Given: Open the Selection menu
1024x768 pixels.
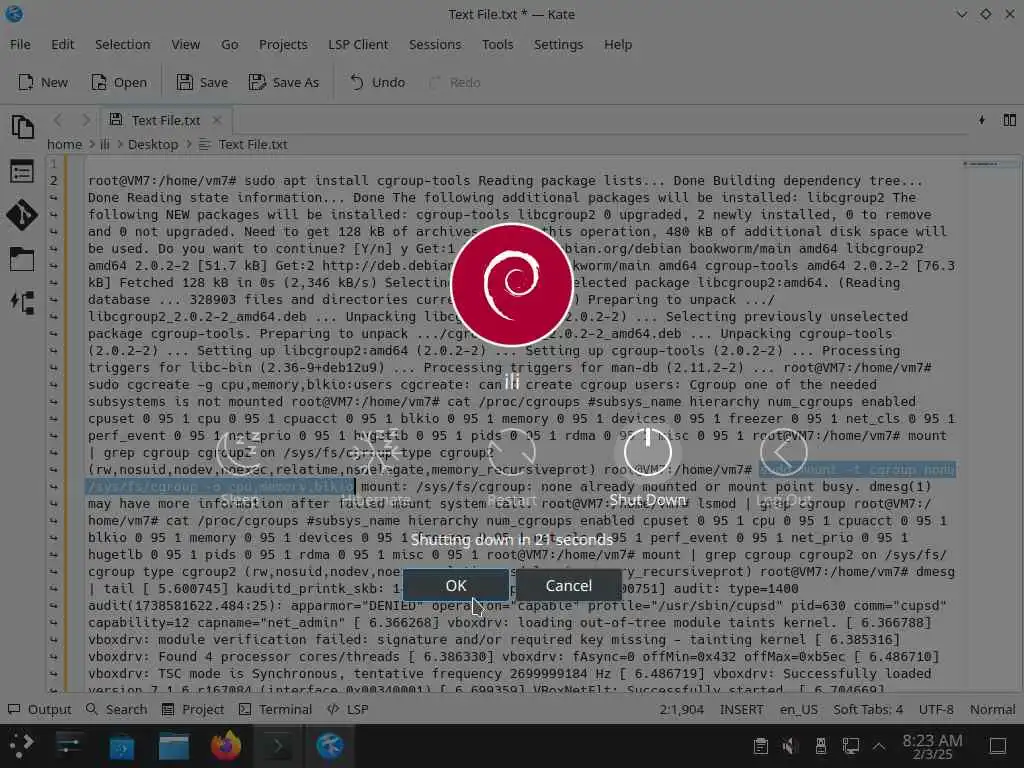Looking at the screenshot, I should coord(123,44).
